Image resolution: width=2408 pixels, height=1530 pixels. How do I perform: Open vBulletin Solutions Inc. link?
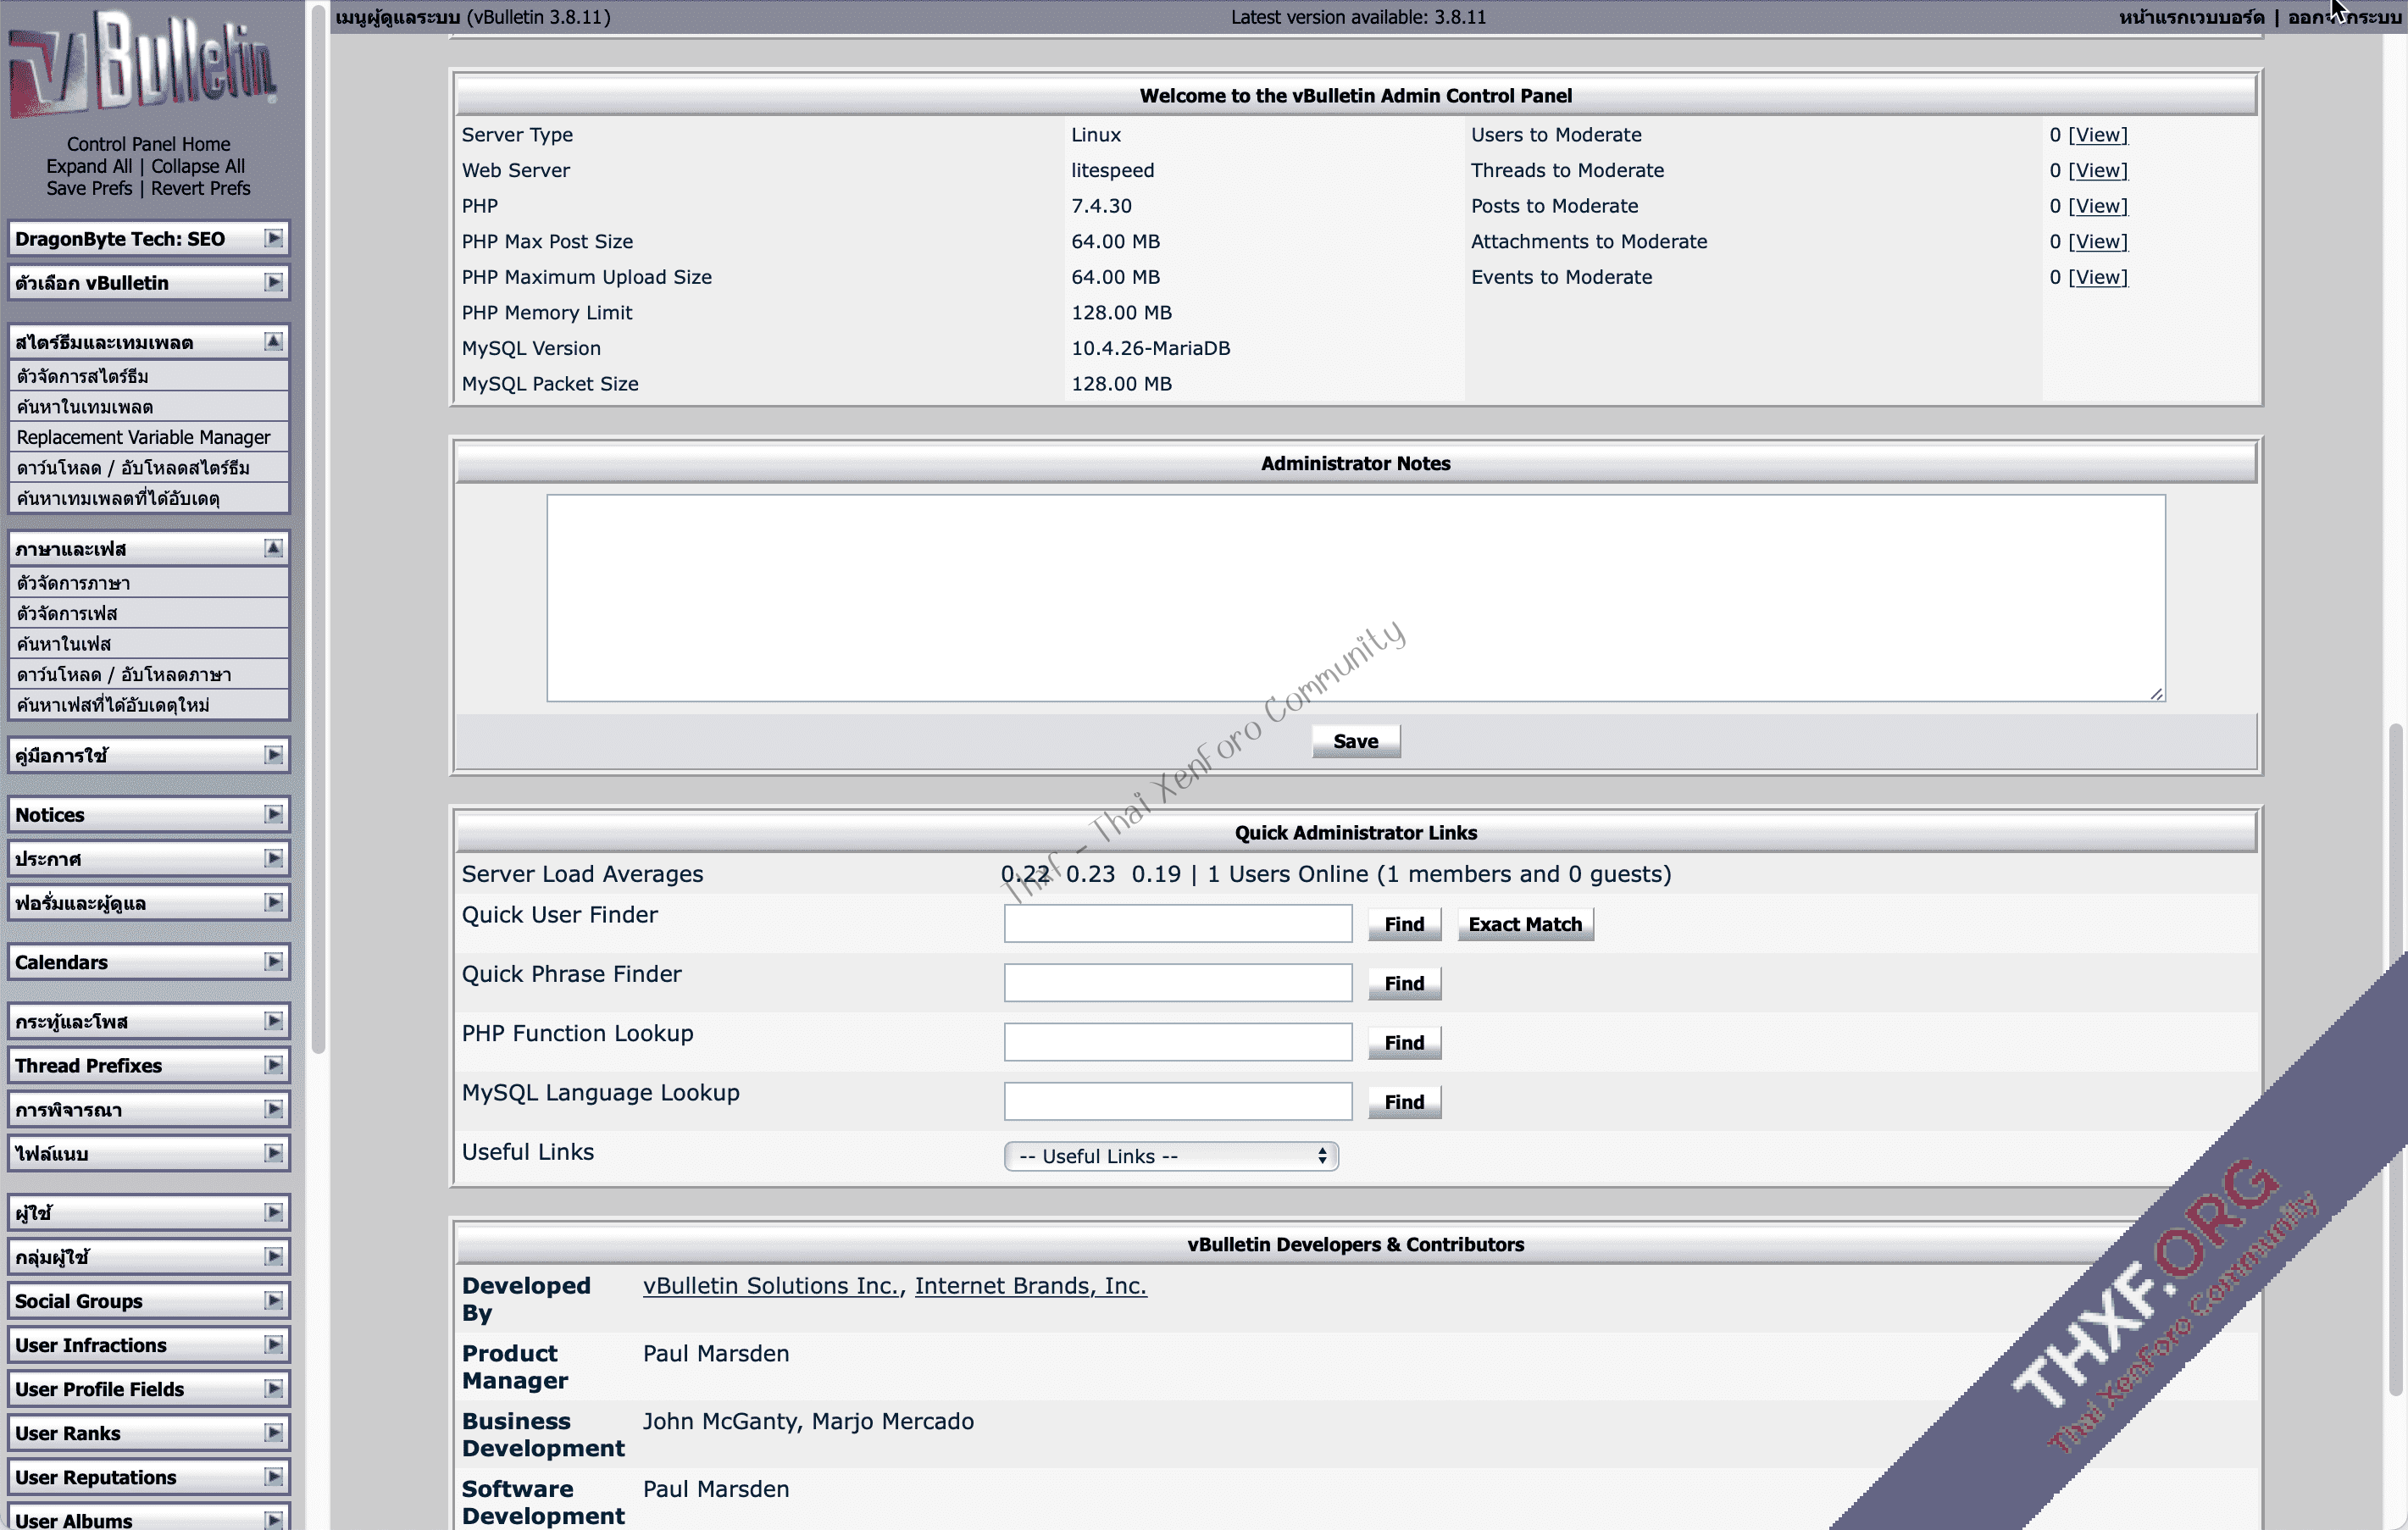click(x=770, y=1285)
